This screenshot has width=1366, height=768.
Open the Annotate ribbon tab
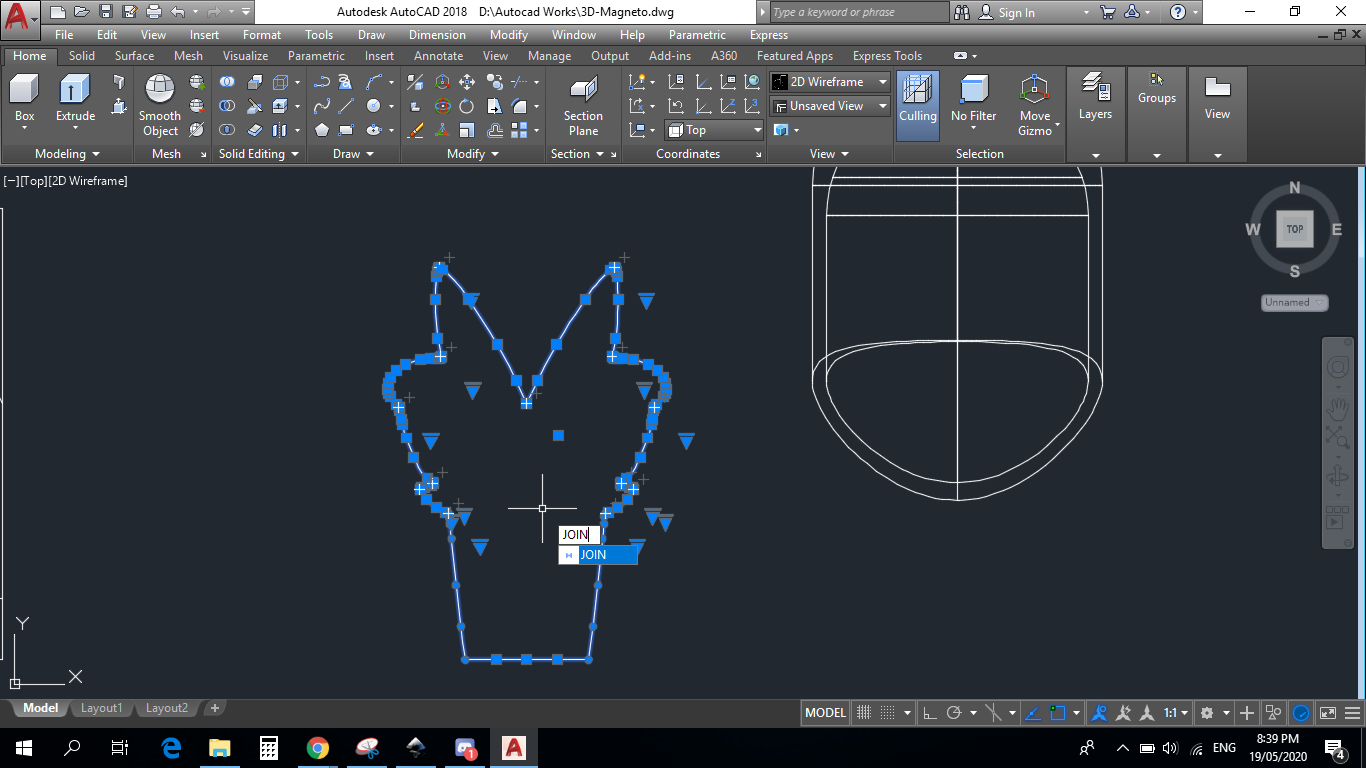pyautogui.click(x=438, y=56)
